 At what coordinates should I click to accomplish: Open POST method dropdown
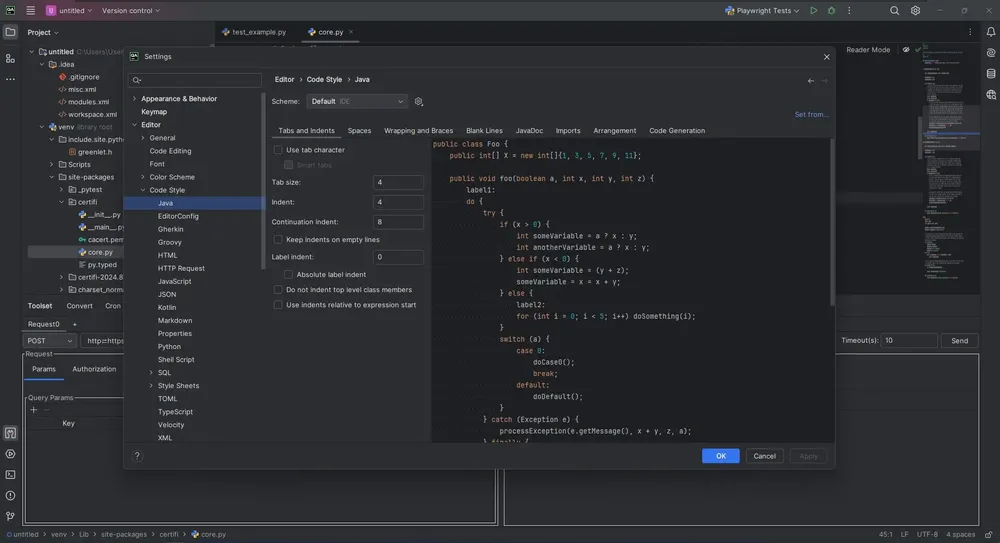pos(49,341)
